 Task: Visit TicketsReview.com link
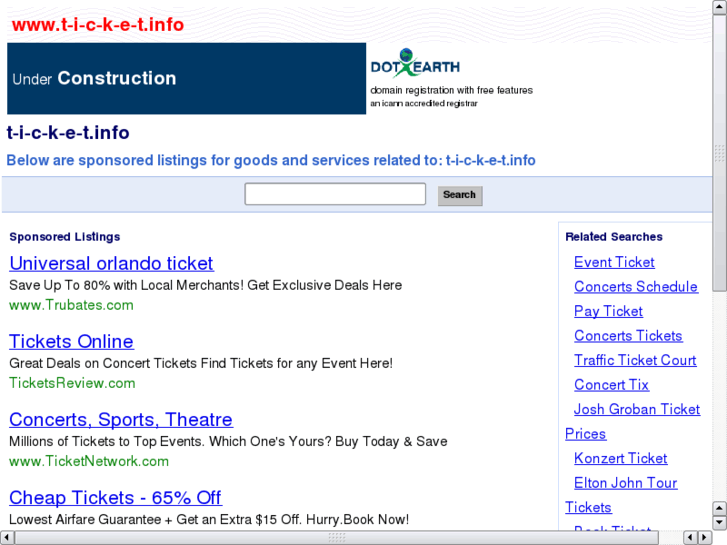tap(72, 383)
